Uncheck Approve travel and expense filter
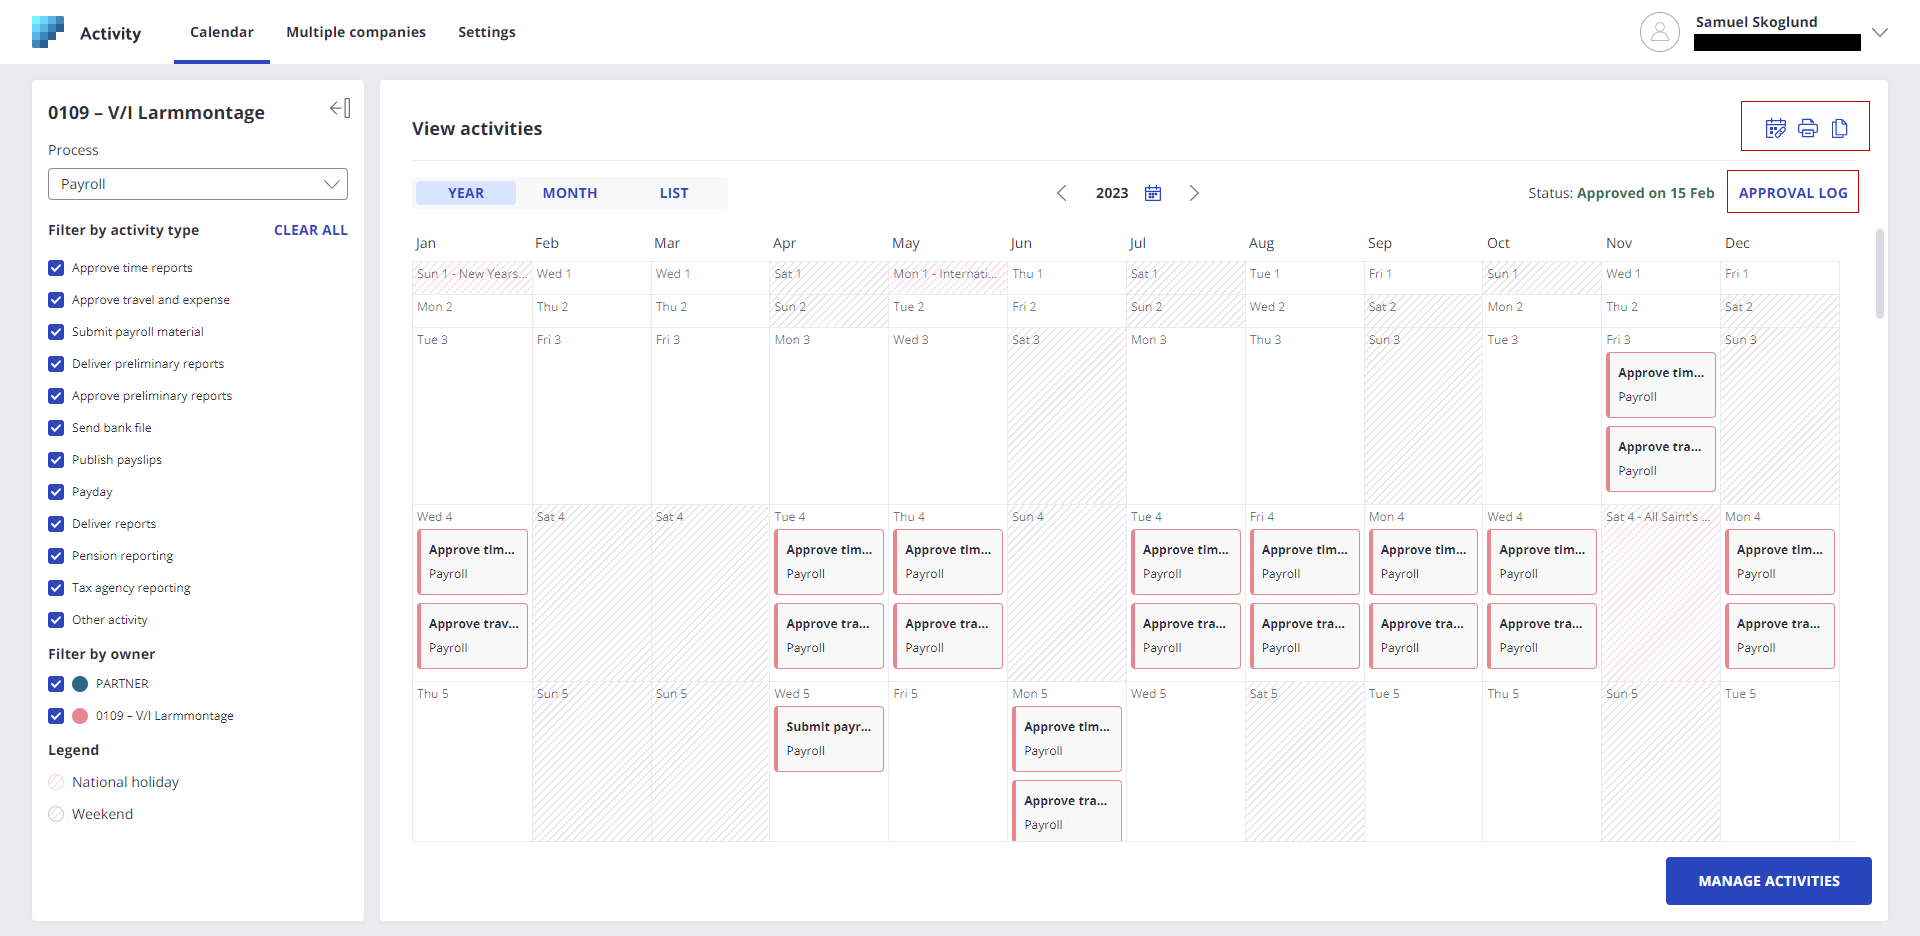This screenshot has width=1920, height=936. (56, 300)
